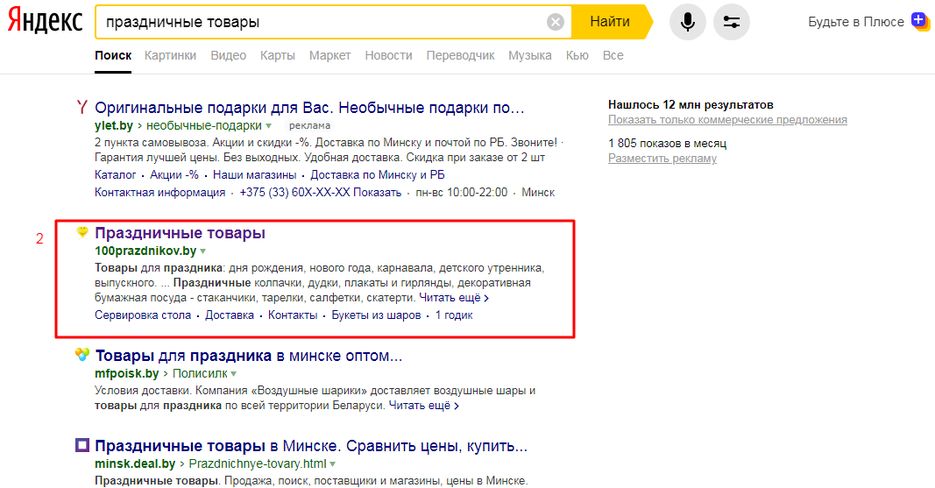Click the 100prazdnikov.by domain link

tap(145, 251)
